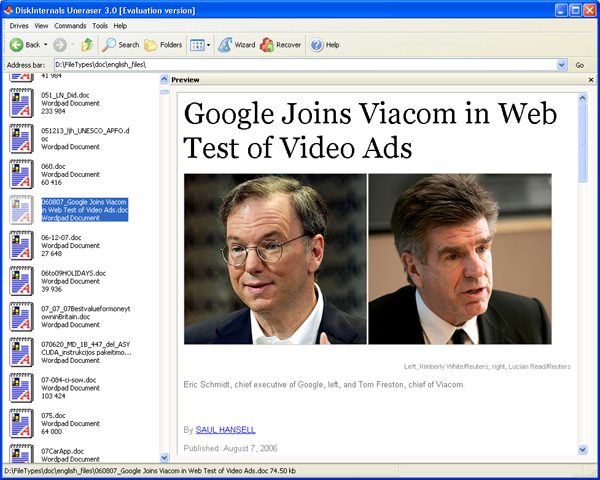600x480 pixels.
Task: Toggle the Folders pane button
Action: [163, 45]
